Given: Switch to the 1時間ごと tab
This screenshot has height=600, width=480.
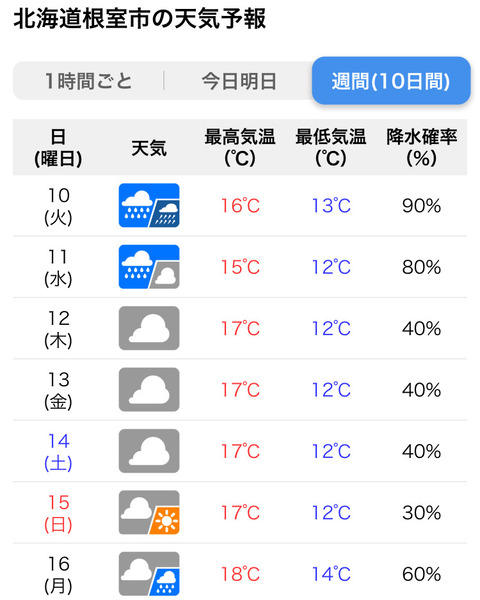Looking at the screenshot, I should click(89, 81).
